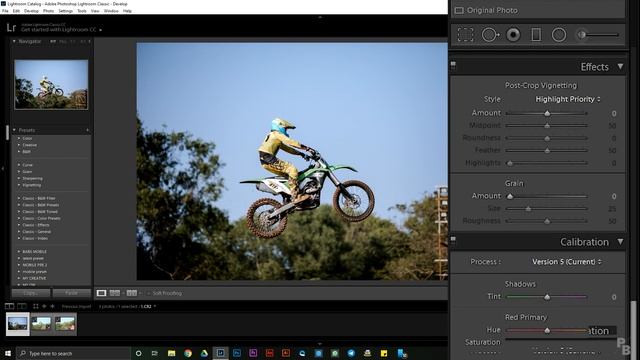Click the Copy settings button
The image size is (640, 360).
[x=31, y=293]
